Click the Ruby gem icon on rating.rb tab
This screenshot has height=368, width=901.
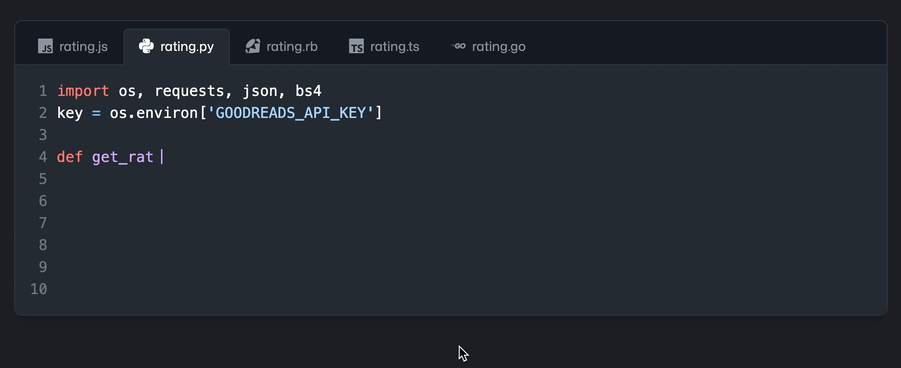click(253, 47)
